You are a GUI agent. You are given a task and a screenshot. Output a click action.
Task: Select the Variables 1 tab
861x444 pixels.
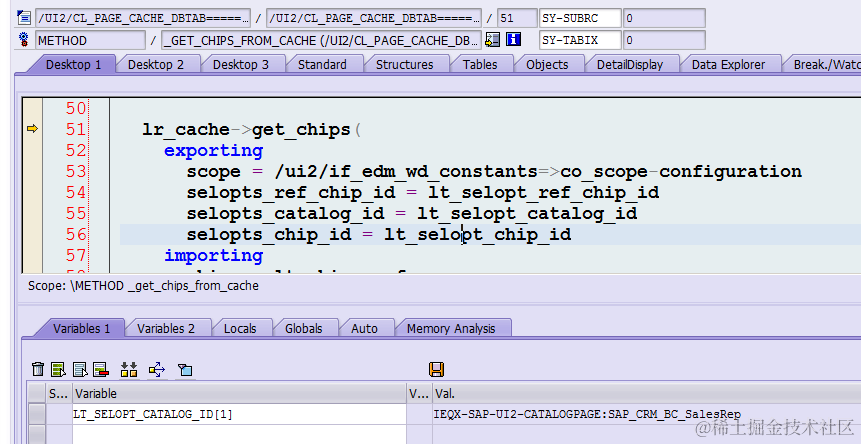click(81, 328)
